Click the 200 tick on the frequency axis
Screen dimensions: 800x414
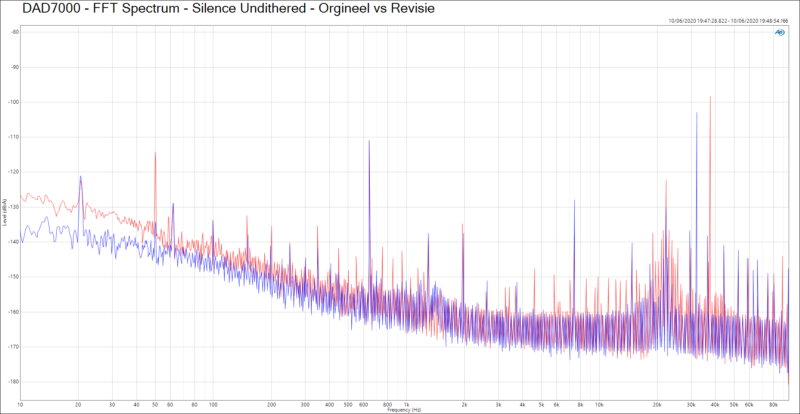tap(271, 405)
